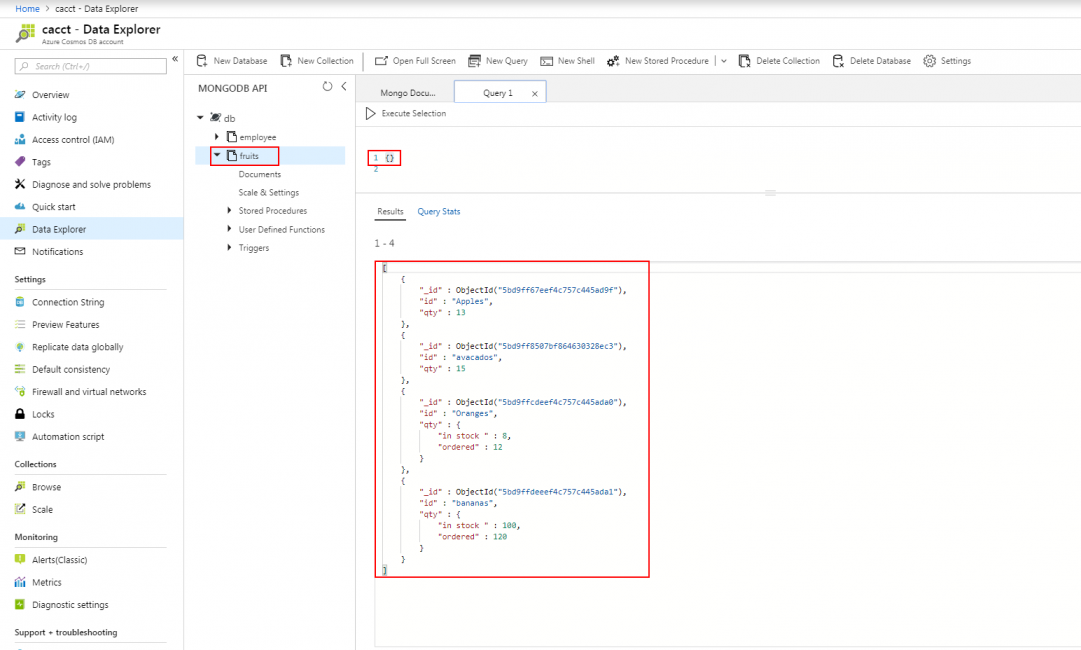Go to the Home breadcrumb
The height and width of the screenshot is (650, 1081).
[x=28, y=8]
